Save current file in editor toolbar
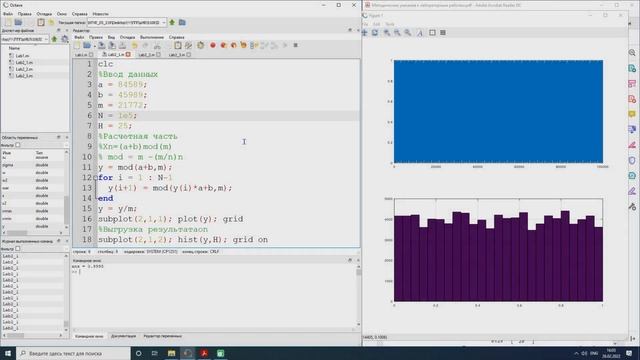Viewport: 640px width, 360px height. click(102, 45)
